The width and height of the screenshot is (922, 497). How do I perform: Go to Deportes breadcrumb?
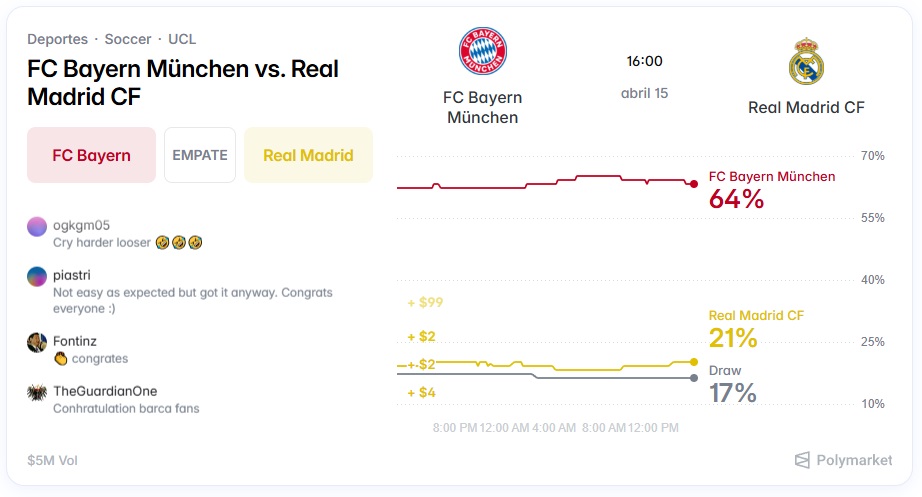(x=57, y=39)
